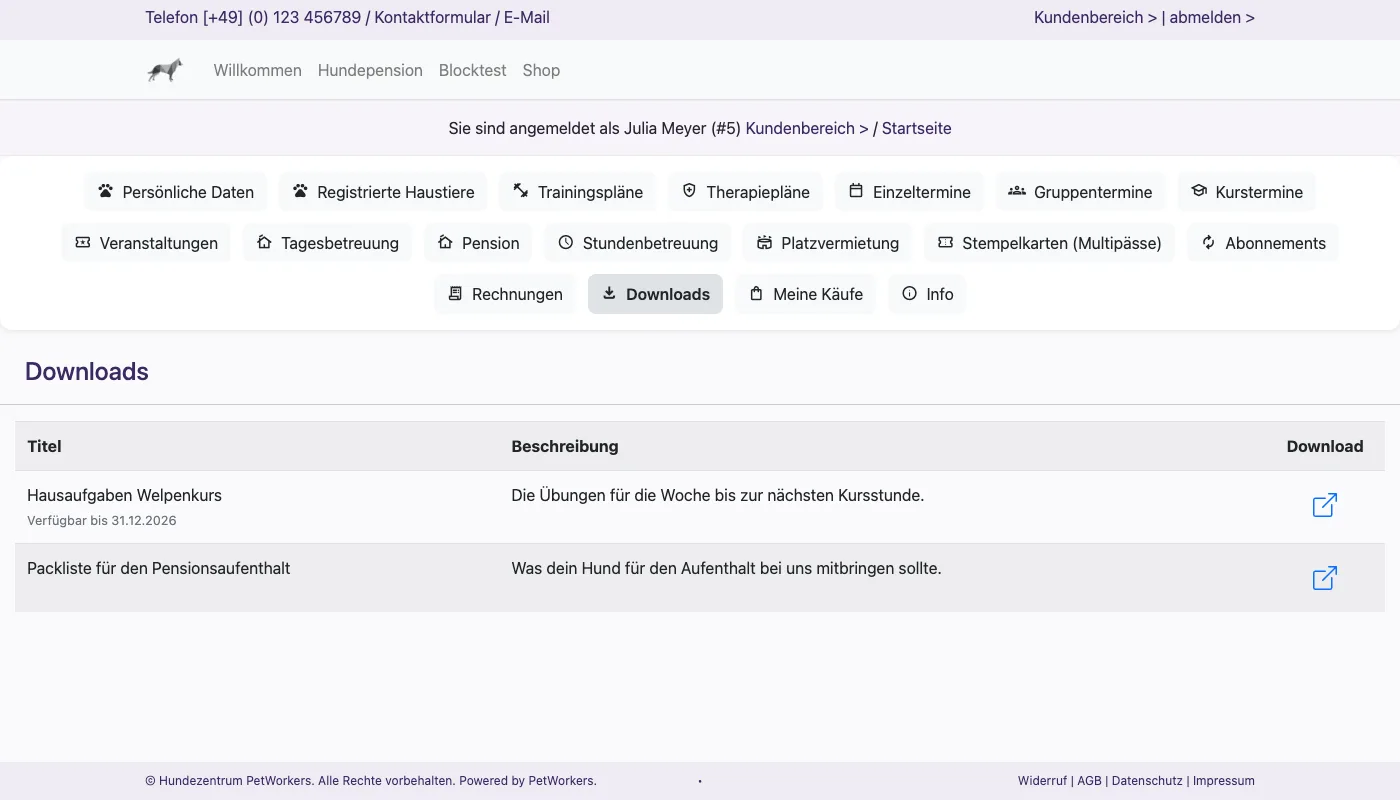
Task: Open Kundenbereich link in top right
Action: pos(1095,17)
